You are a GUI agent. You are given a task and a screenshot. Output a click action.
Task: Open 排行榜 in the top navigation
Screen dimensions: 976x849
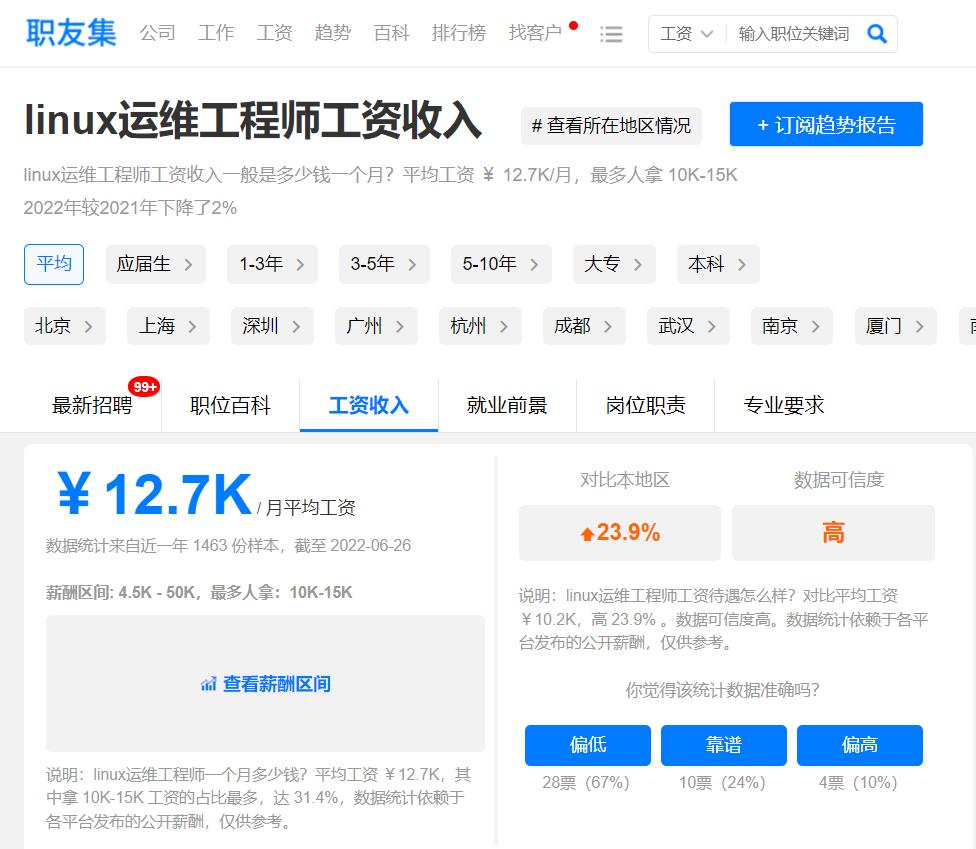[x=458, y=33]
